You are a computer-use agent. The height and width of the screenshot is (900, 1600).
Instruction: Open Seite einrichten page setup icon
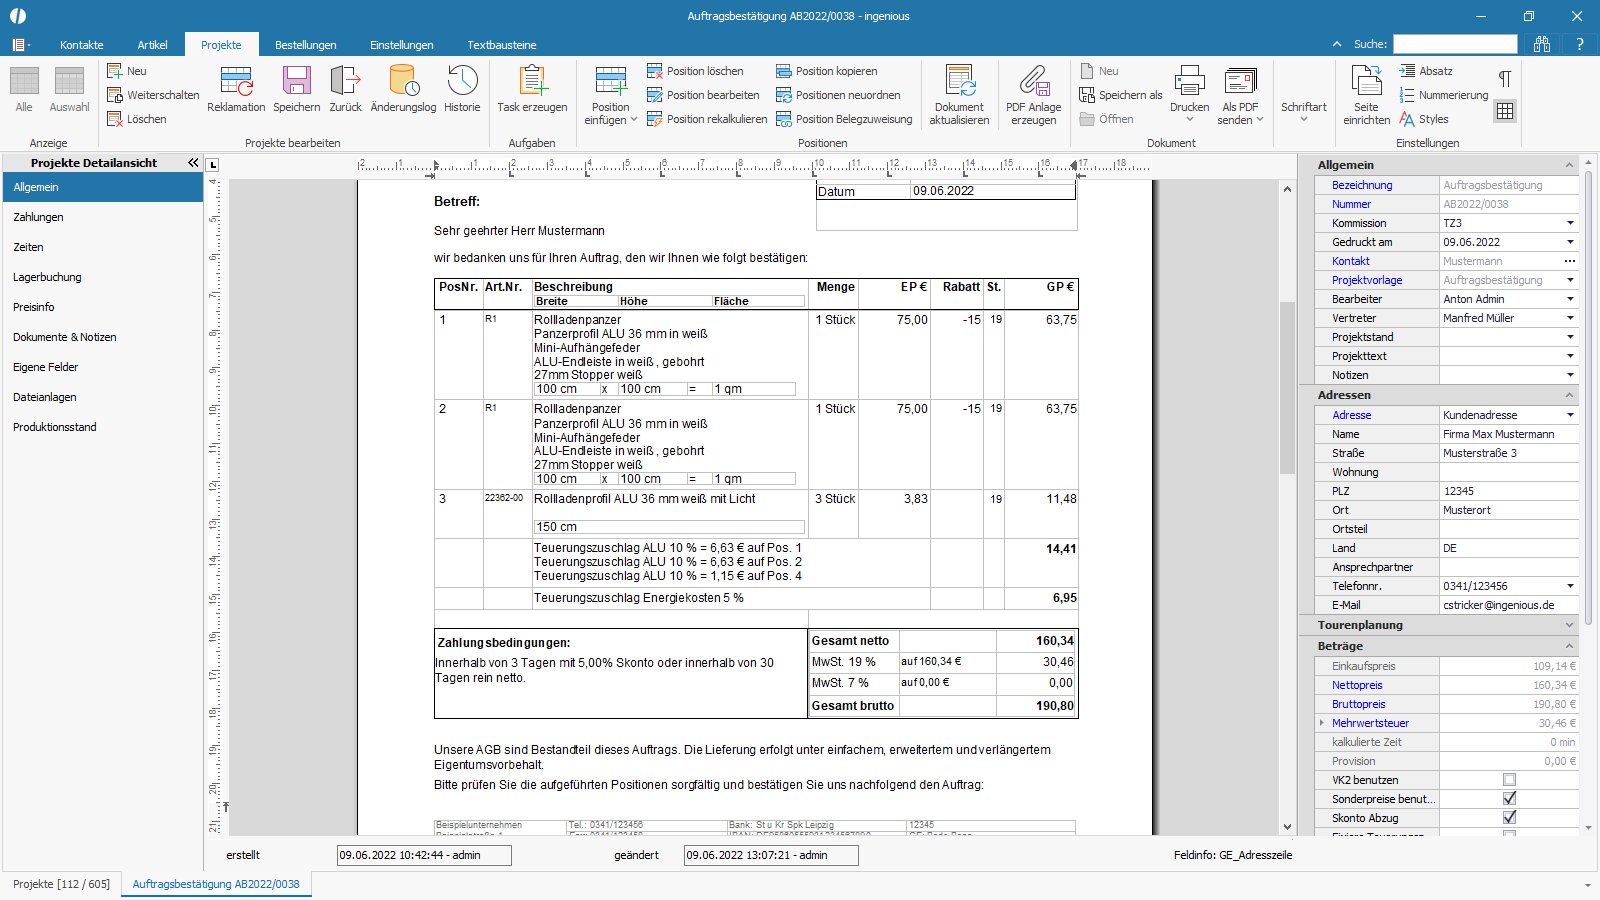click(1366, 82)
